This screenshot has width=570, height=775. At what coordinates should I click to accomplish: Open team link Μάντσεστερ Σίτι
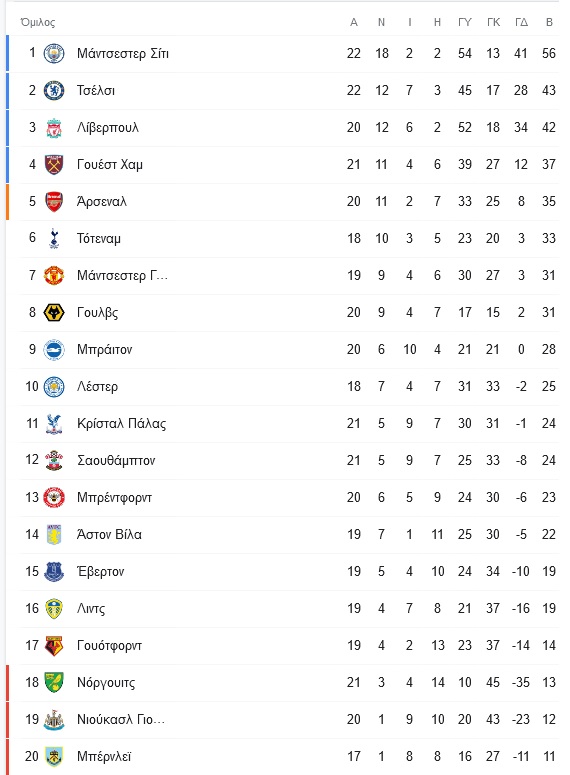[x=123, y=53]
